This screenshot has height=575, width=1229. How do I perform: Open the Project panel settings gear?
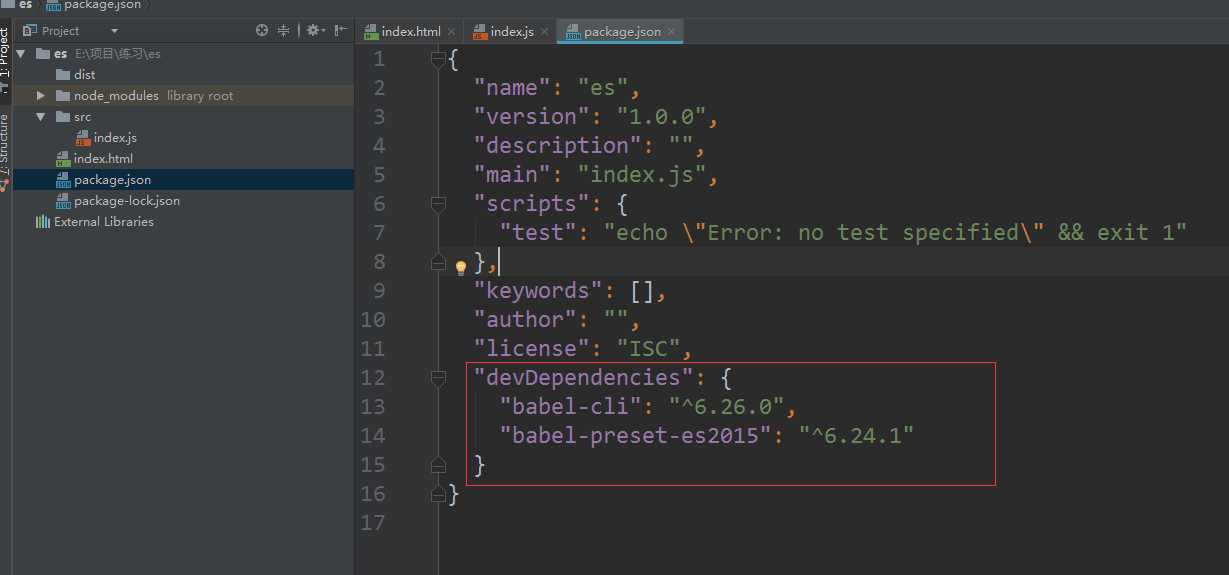pyautogui.click(x=313, y=31)
